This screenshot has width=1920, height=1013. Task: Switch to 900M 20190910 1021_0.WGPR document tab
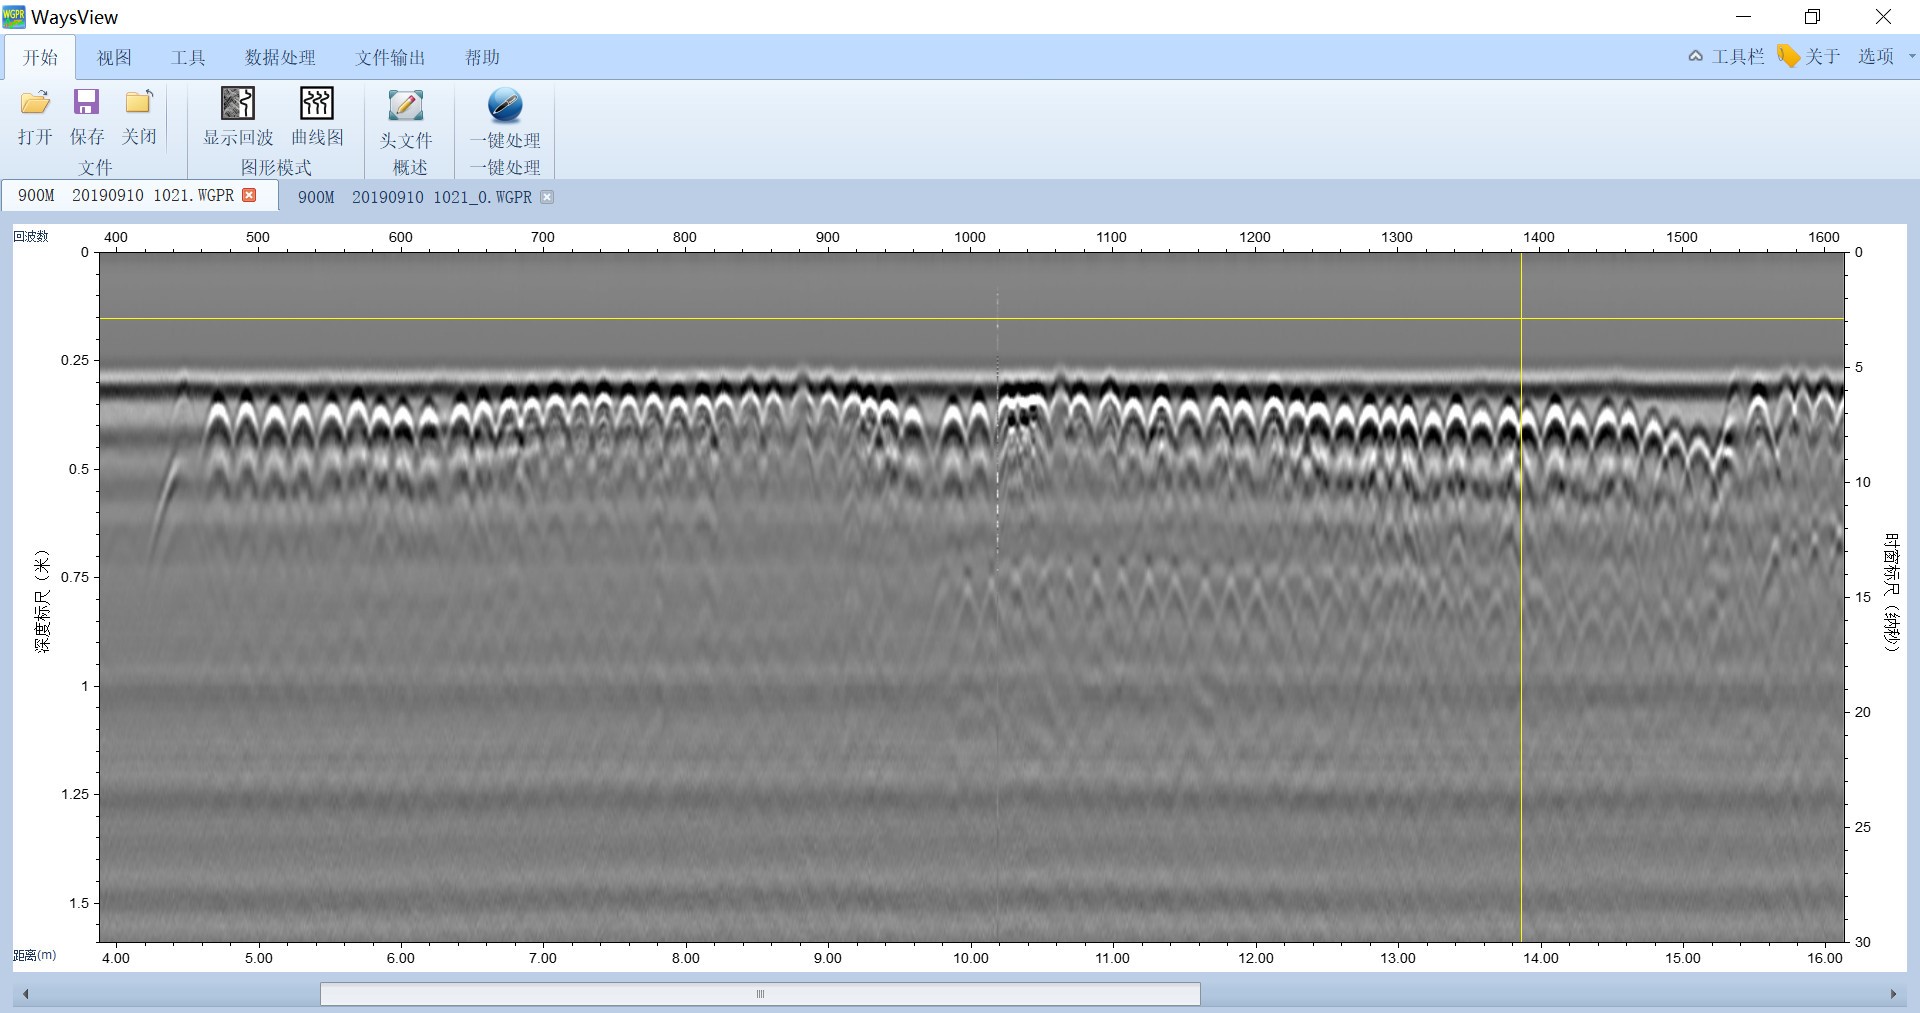coord(415,197)
